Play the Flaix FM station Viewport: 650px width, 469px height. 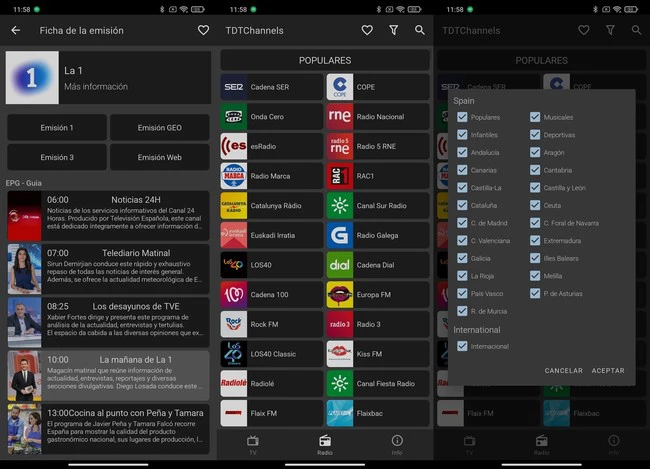(x=272, y=413)
